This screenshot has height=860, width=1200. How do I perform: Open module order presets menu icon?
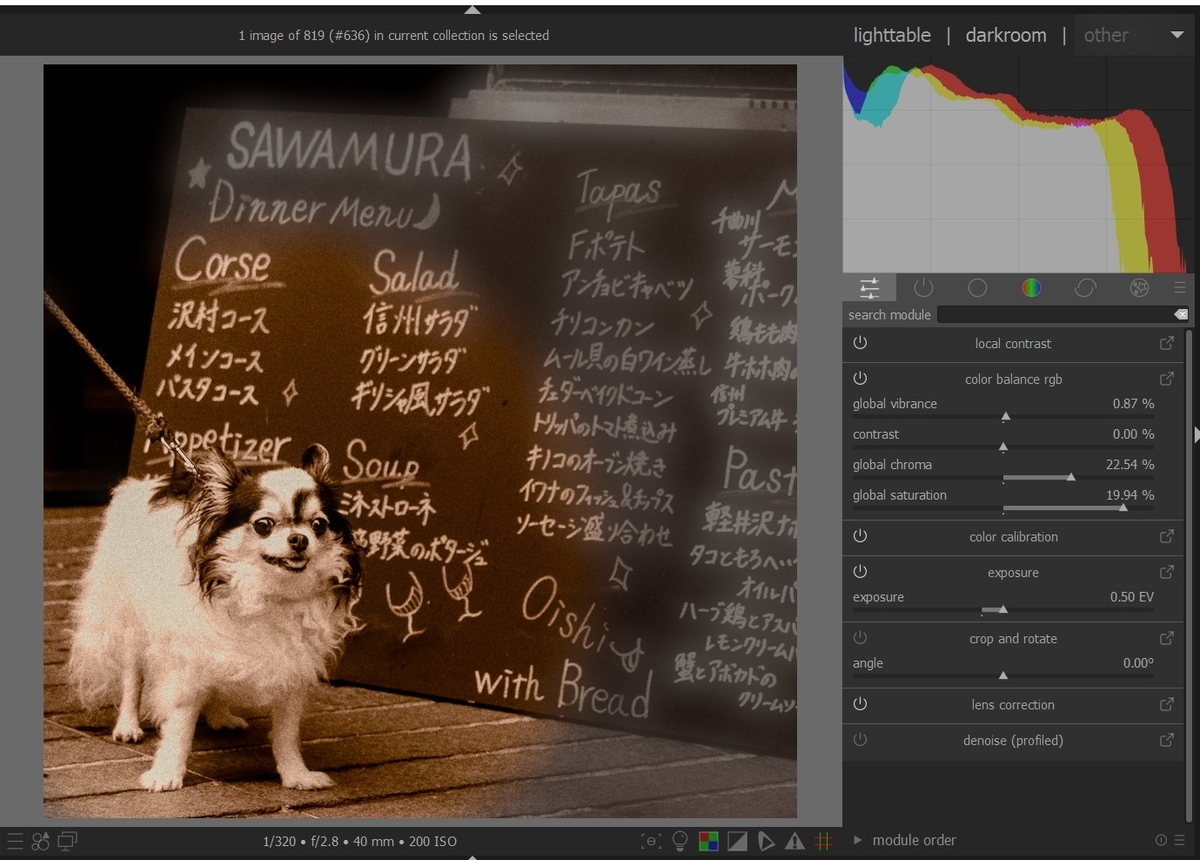(x=1180, y=841)
